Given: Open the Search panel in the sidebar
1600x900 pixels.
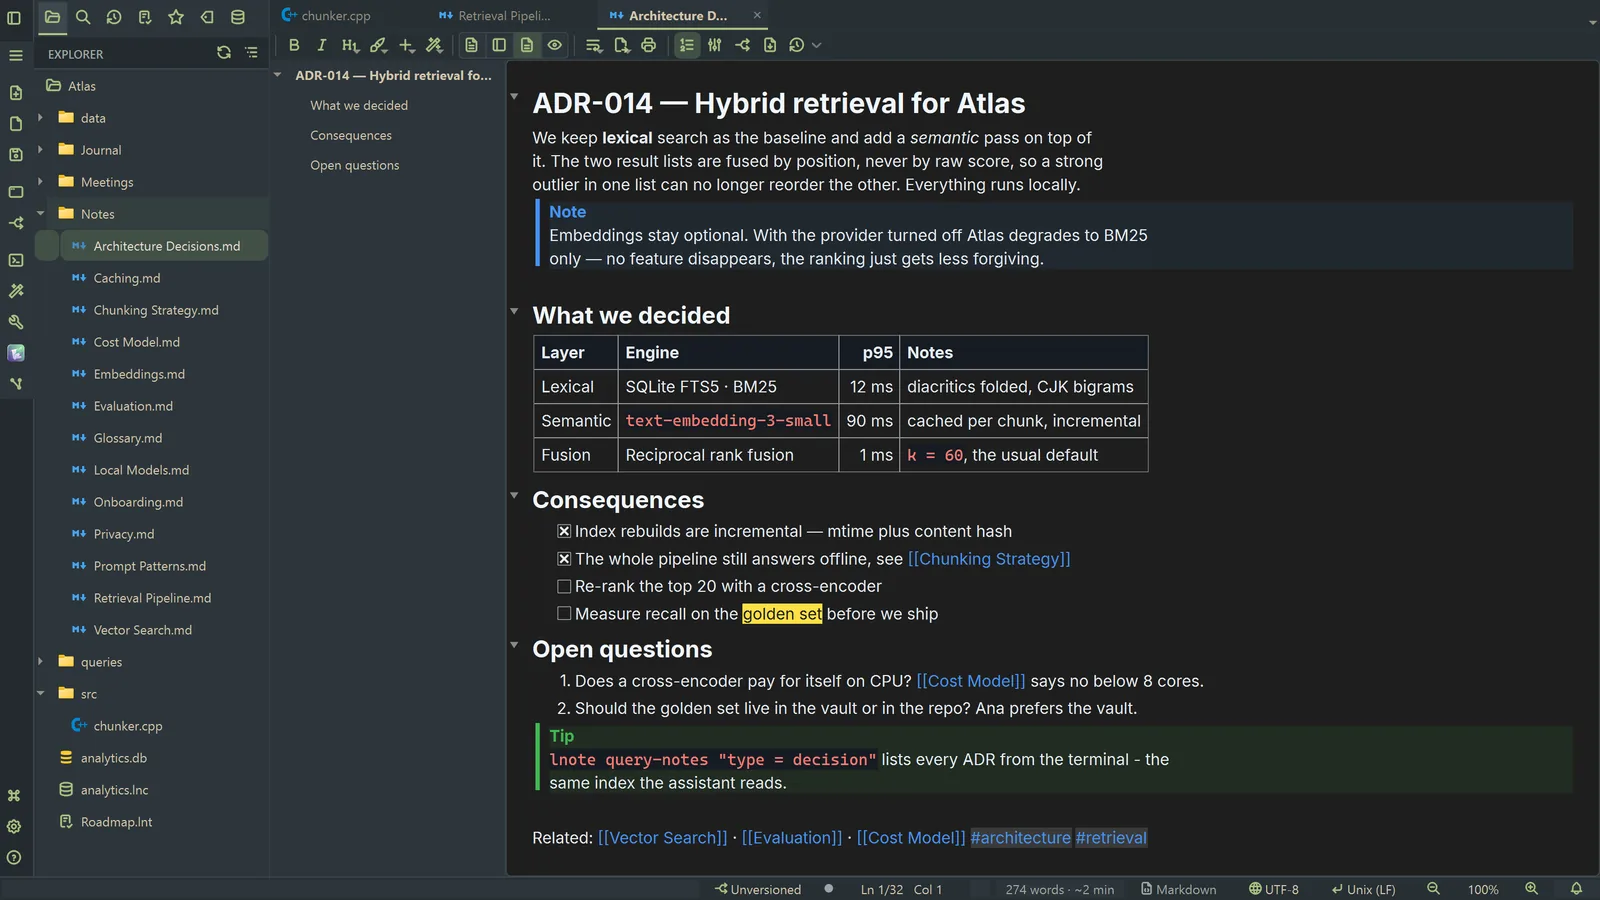Looking at the screenshot, I should (83, 17).
